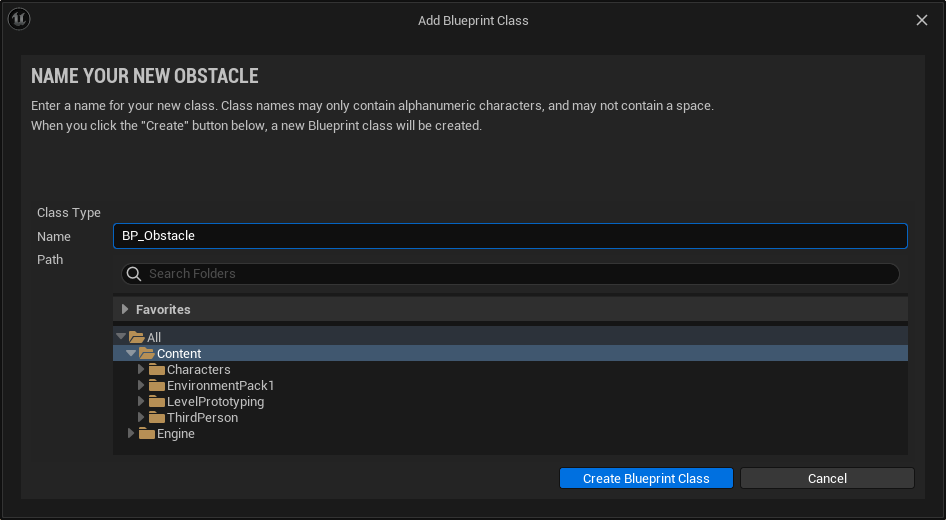Image resolution: width=946 pixels, height=520 pixels.
Task: Click the Favorites header text
Action: (x=163, y=309)
